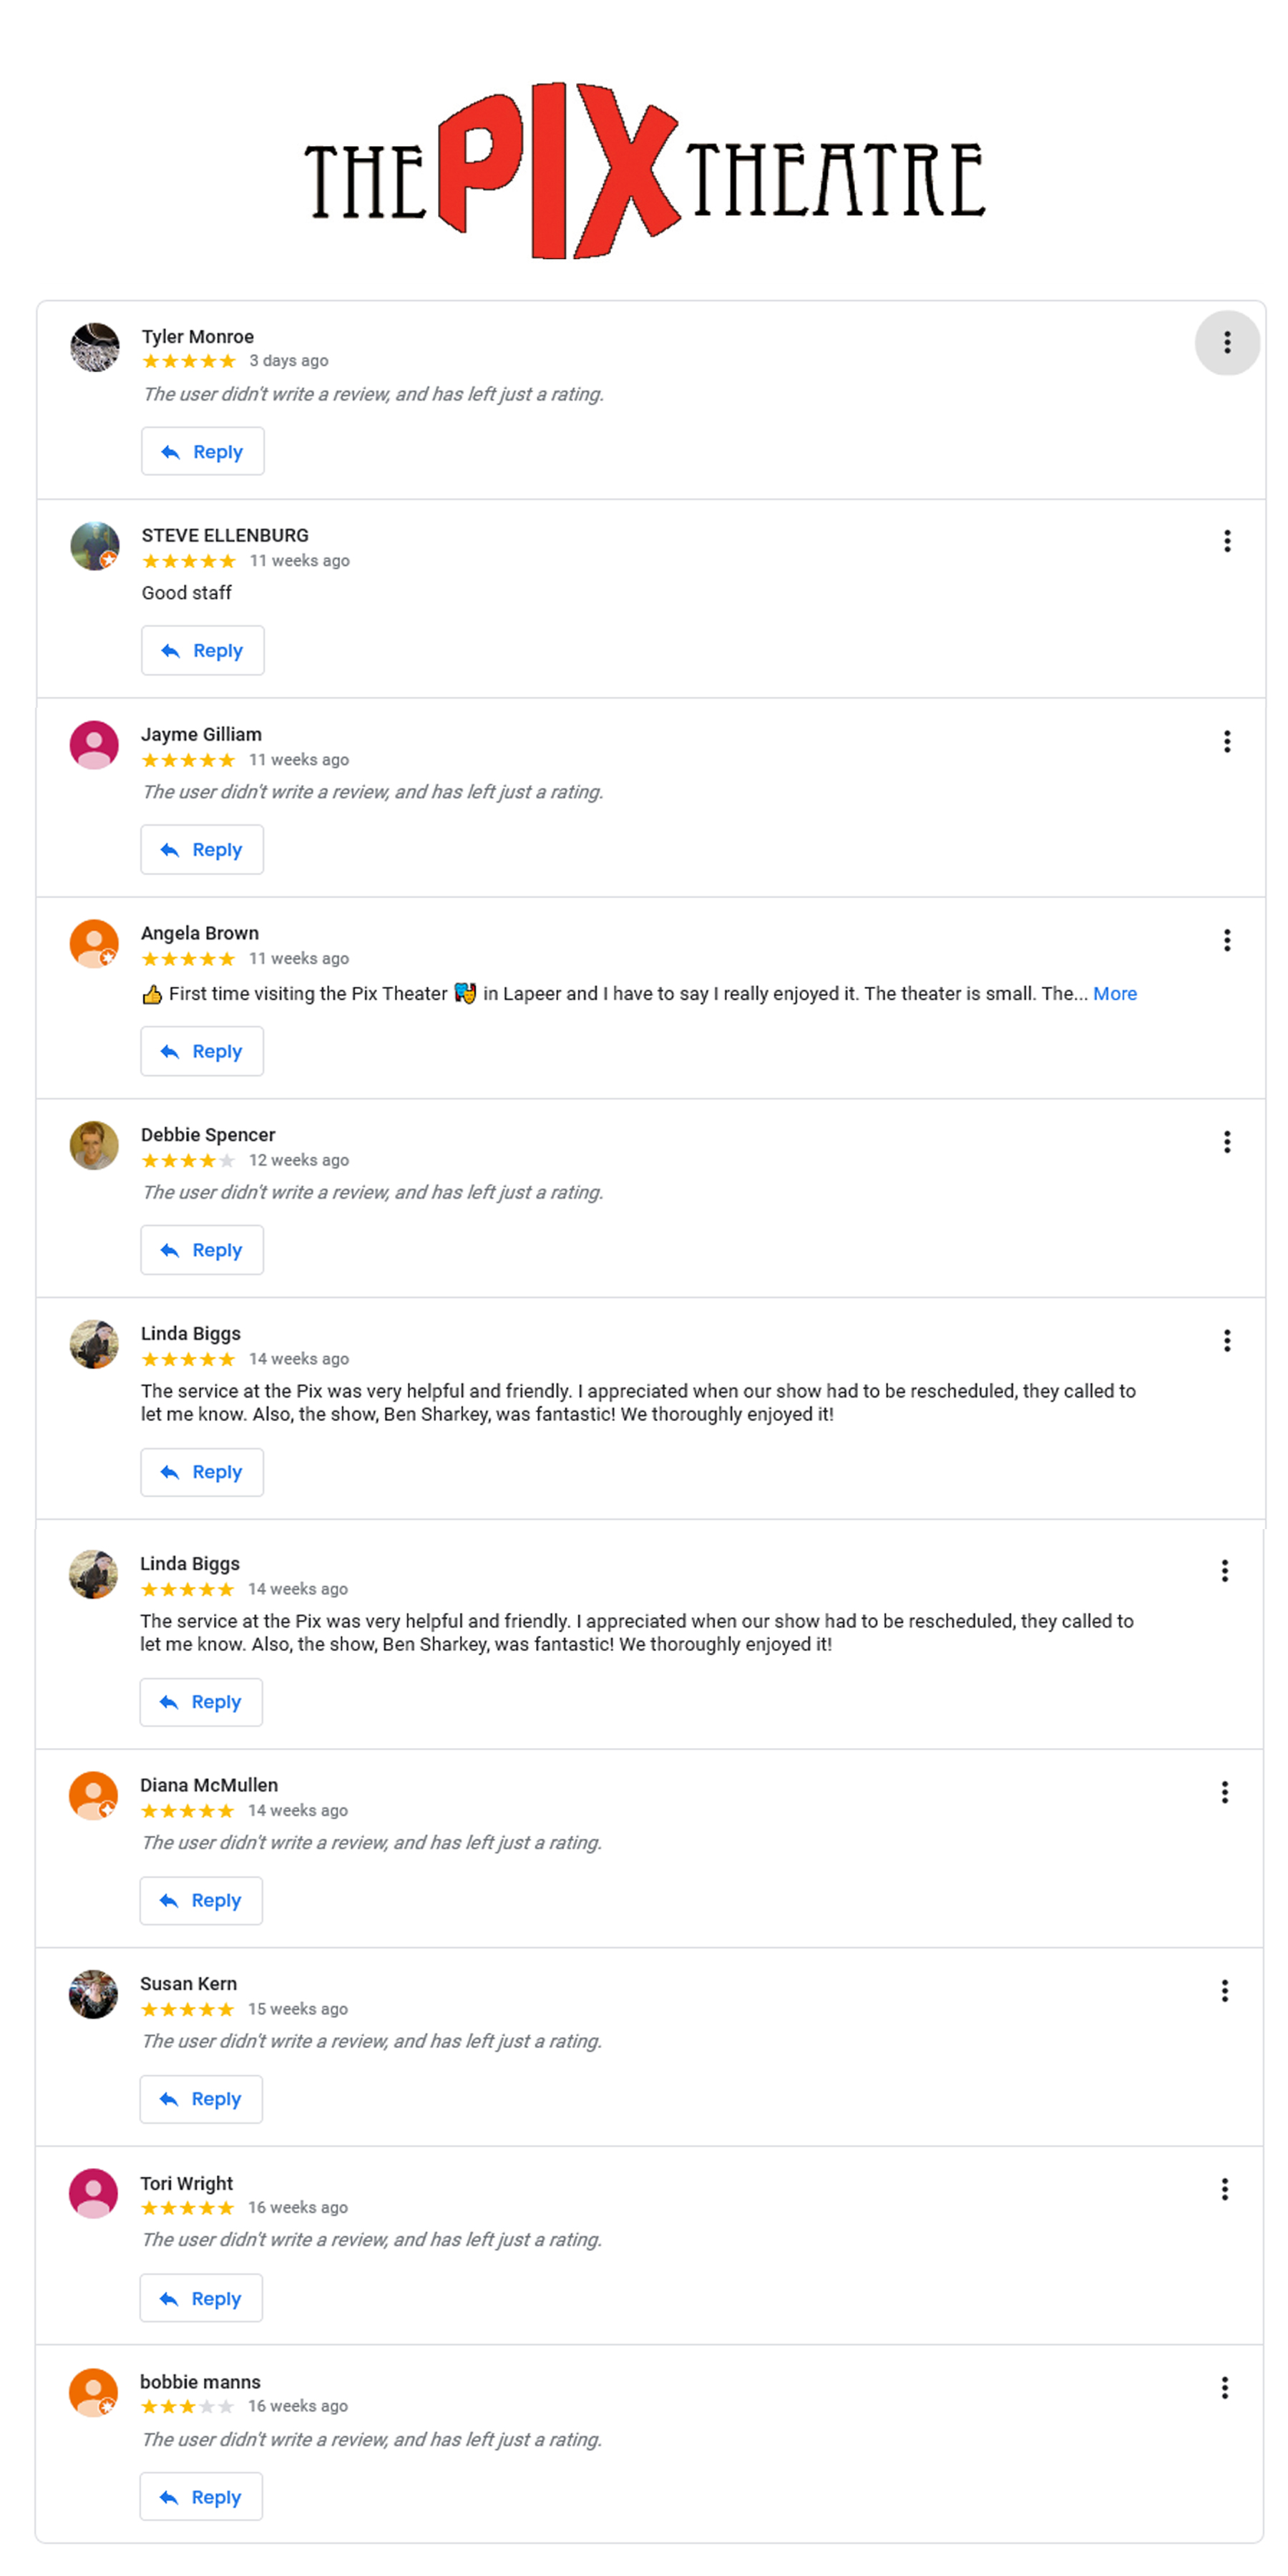Open three-dot menu on Diana McMullen's review
Viewport: 1288px width, 2576px height.
[1224, 1792]
